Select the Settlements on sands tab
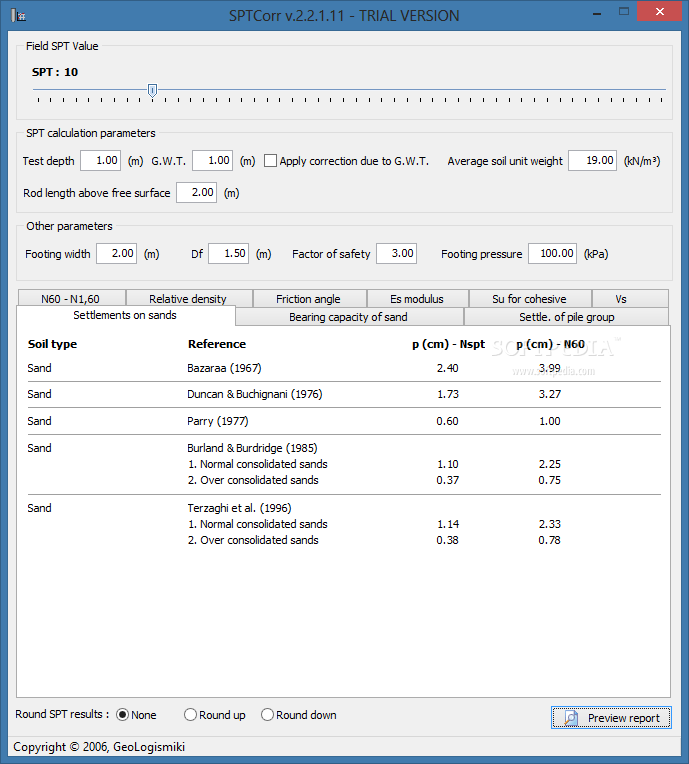The image size is (689, 764). pos(126,315)
